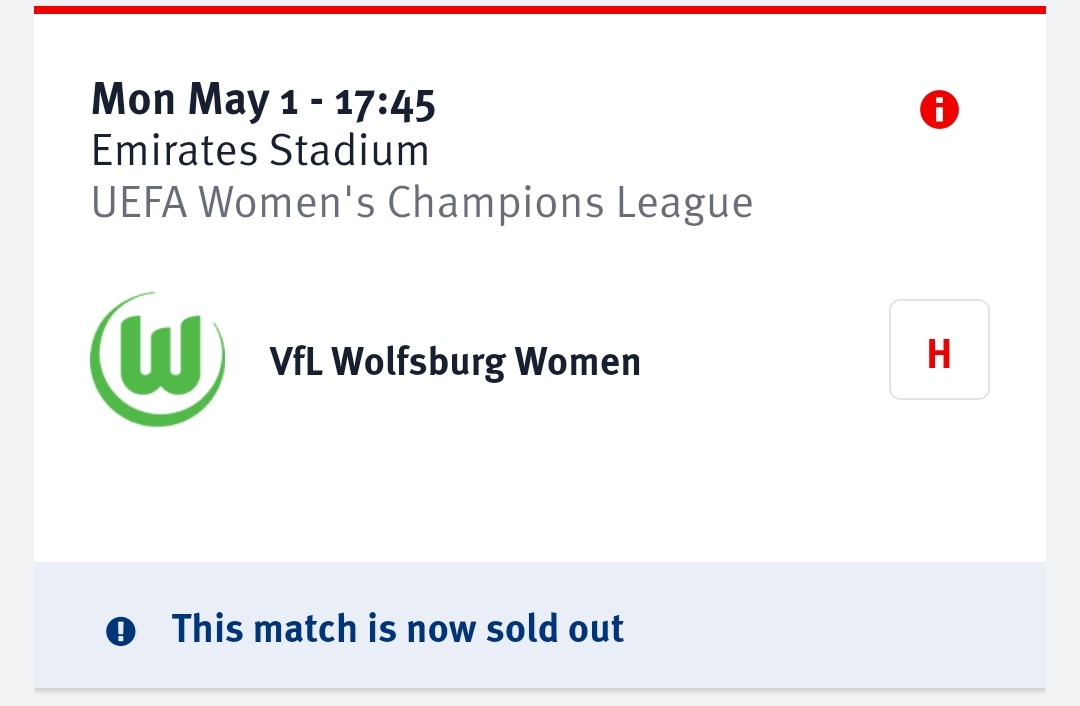Image resolution: width=1080 pixels, height=706 pixels.
Task: Click 'This match is now sold out' message
Action: coord(397,628)
